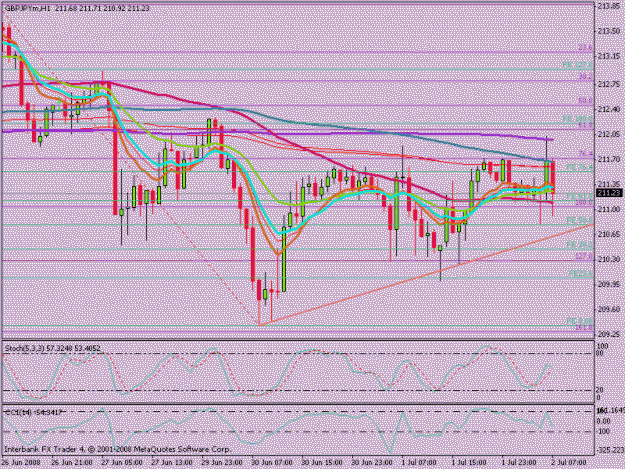Click the 213.85 price axis label
This screenshot has width=625, height=469.
coord(609,6)
